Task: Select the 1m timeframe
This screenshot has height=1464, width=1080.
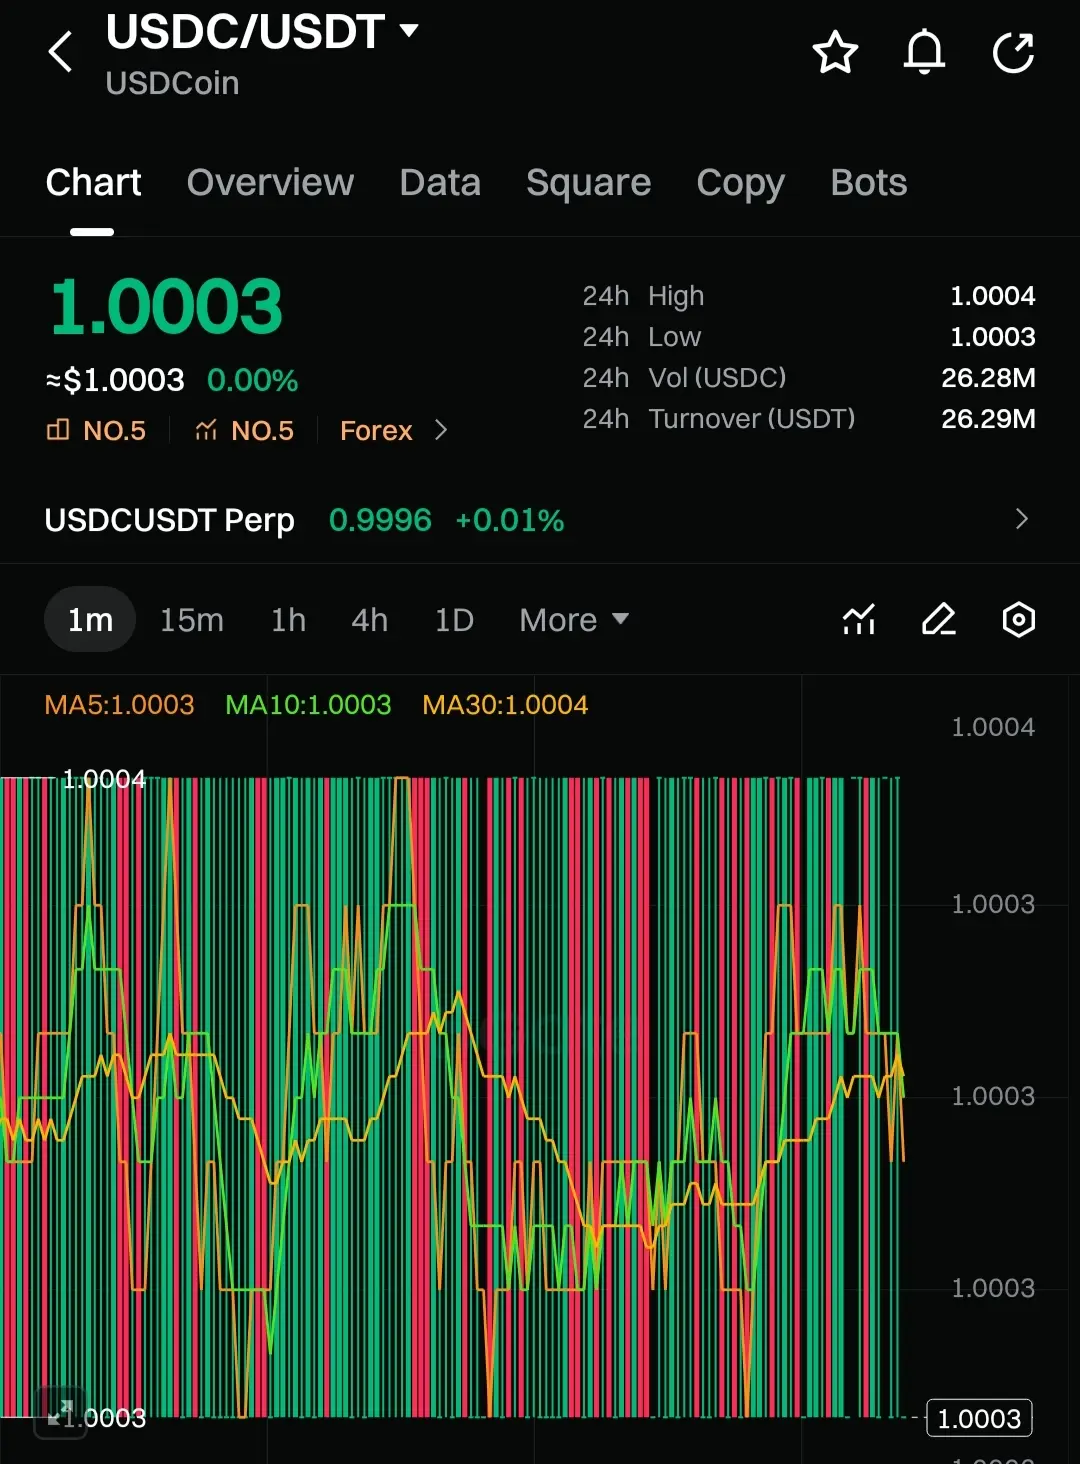Action: (x=90, y=620)
